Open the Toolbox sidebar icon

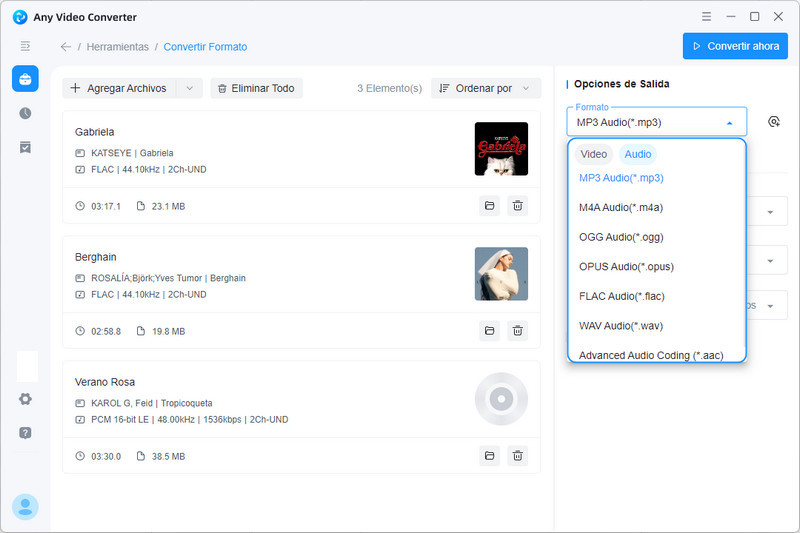point(25,79)
